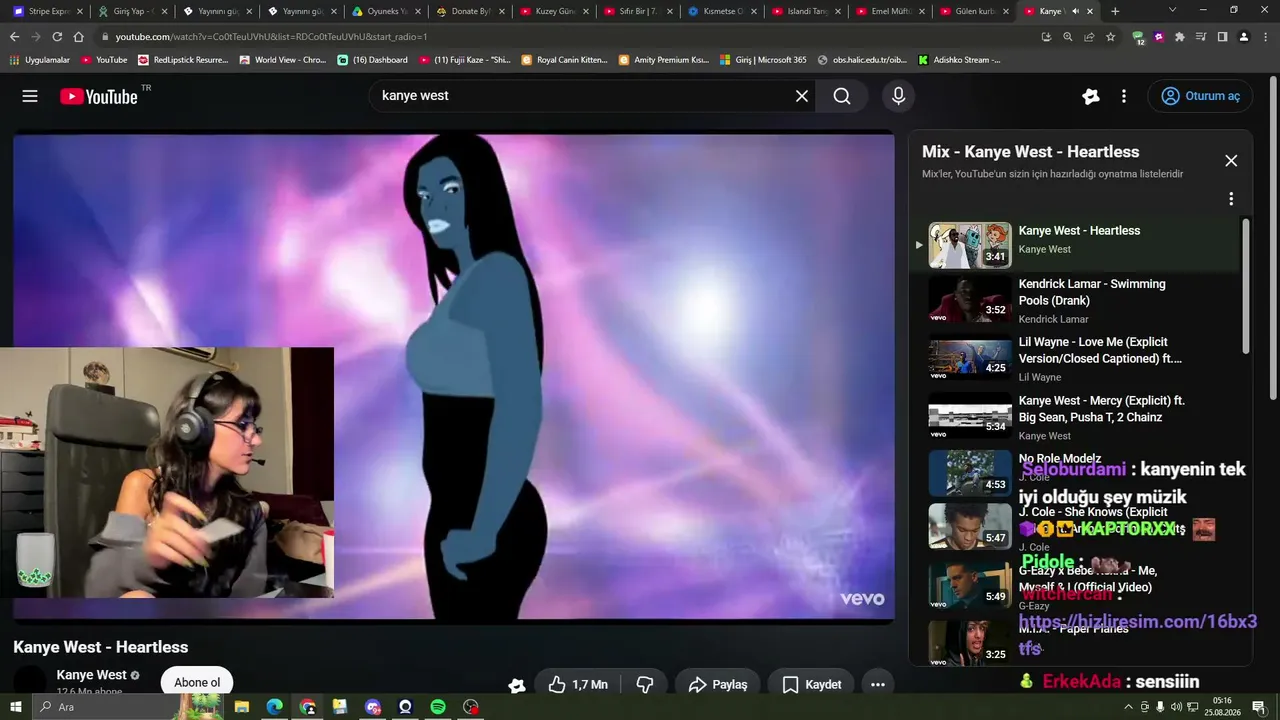
Task: Open the Kanye West channel name
Action: [x=92, y=675]
